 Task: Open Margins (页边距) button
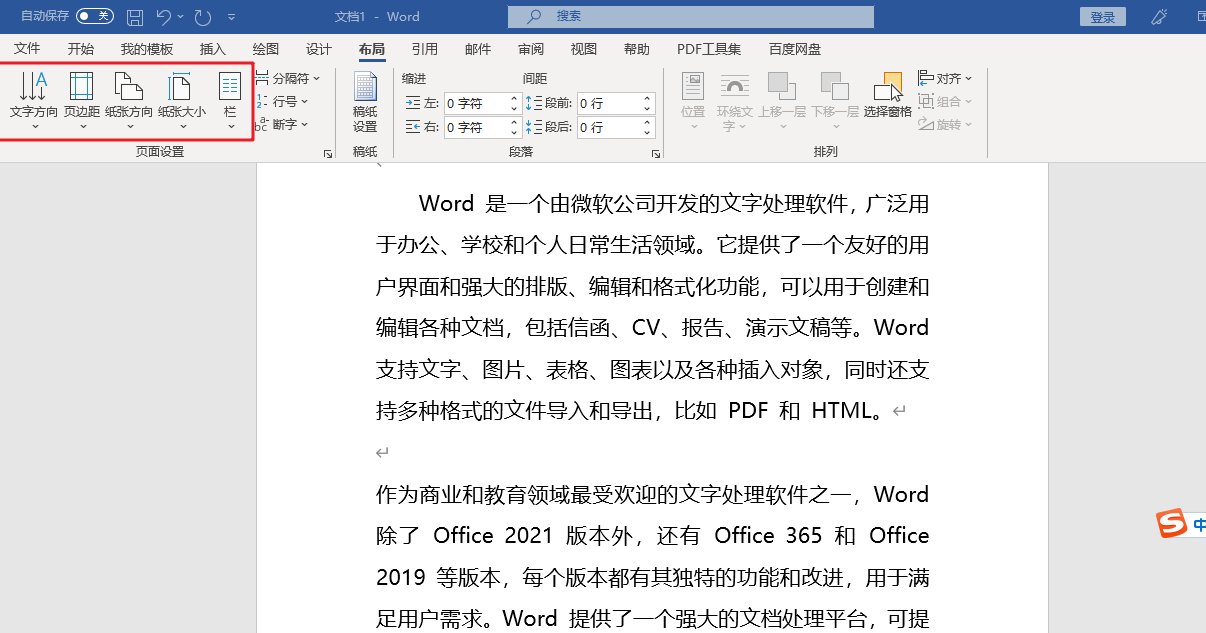82,100
